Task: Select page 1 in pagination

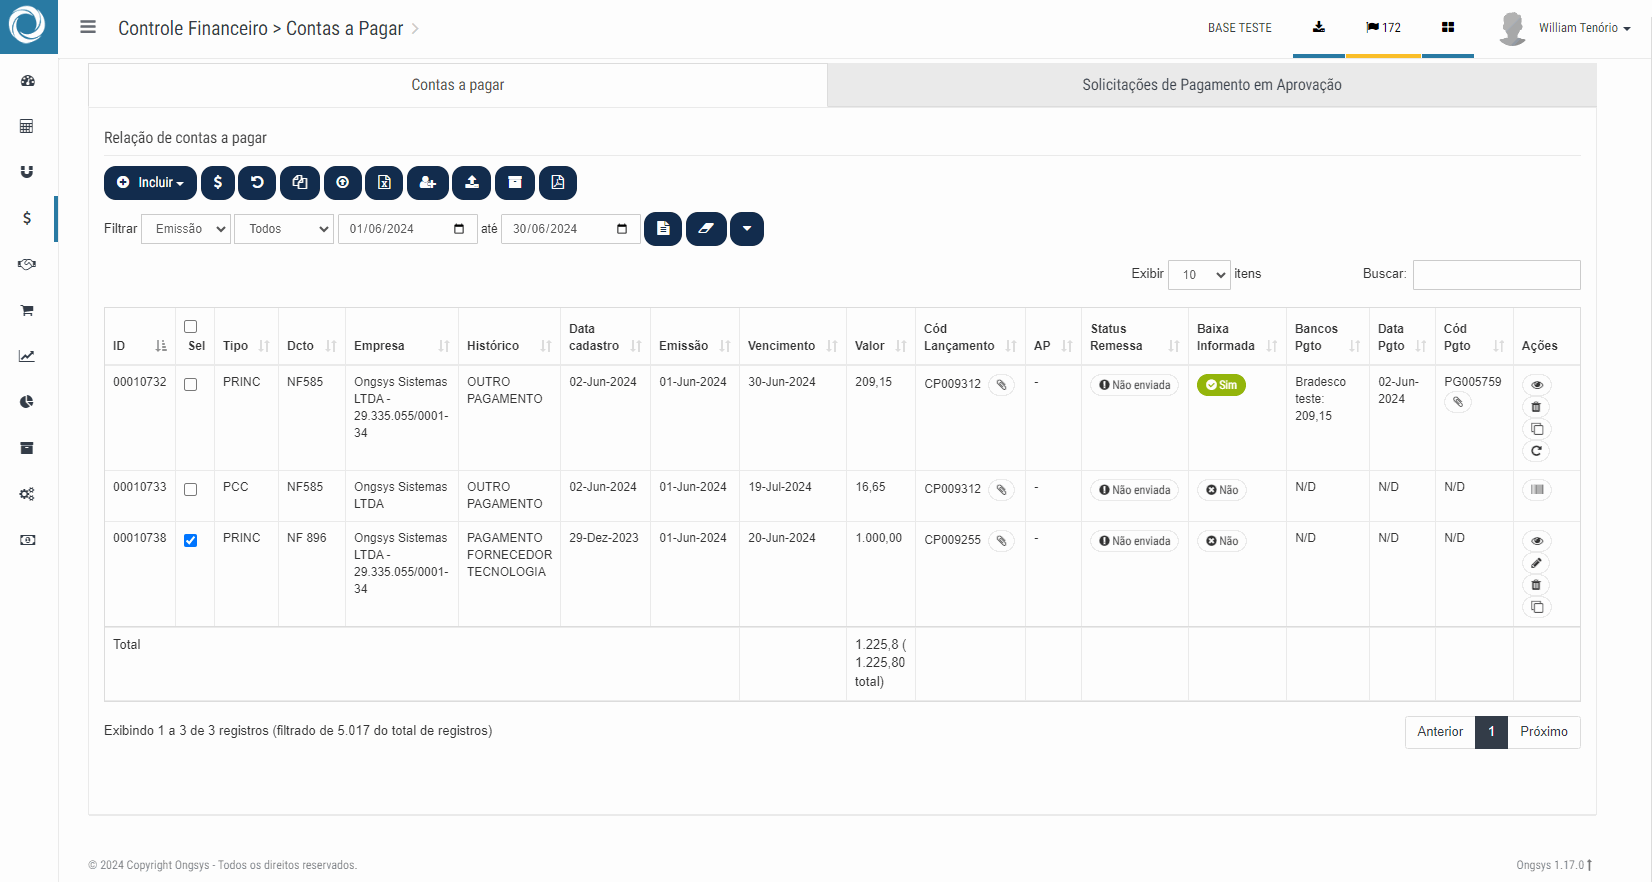Action: tap(1491, 732)
